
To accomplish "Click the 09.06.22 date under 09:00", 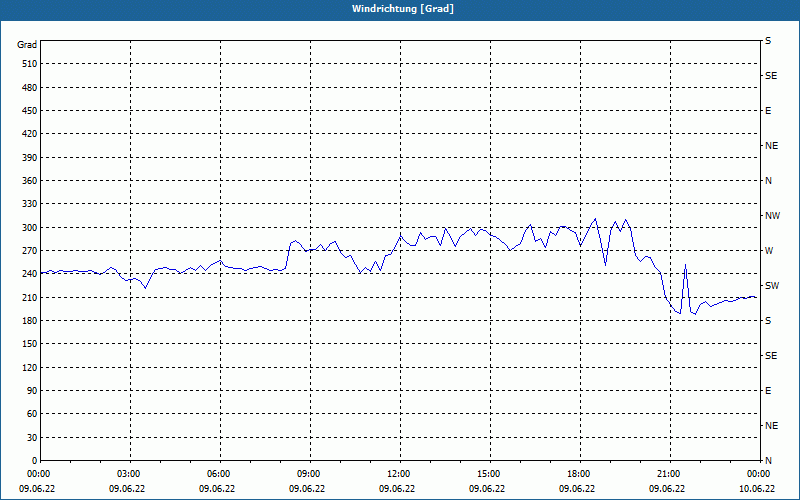I will click(307, 488).
